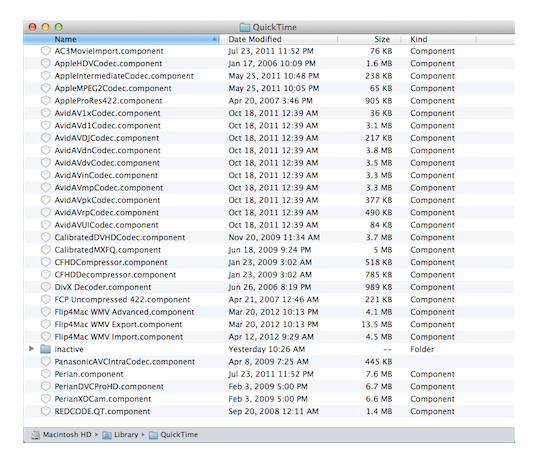Viewport: 538px width, 463px height.
Task: Zoom the QuickTime window with green button
Action: click(x=59, y=27)
